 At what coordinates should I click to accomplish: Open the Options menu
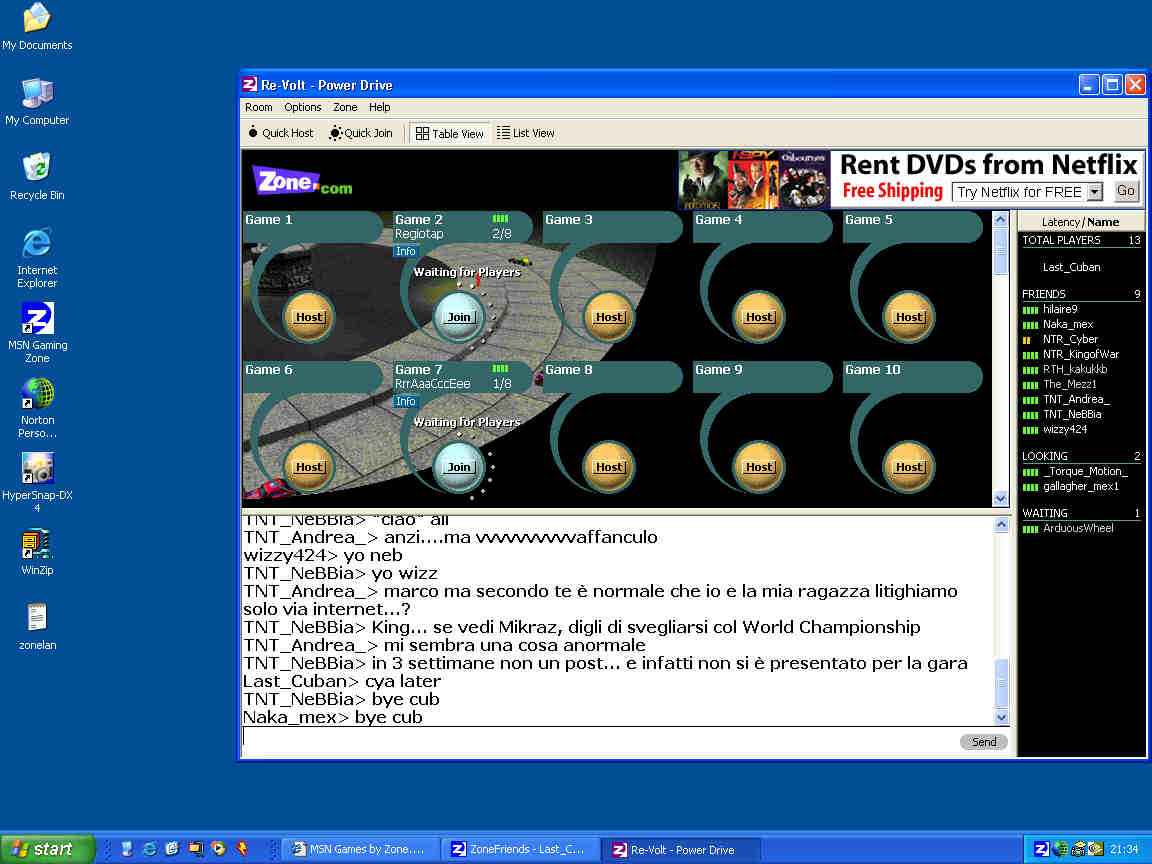point(303,107)
